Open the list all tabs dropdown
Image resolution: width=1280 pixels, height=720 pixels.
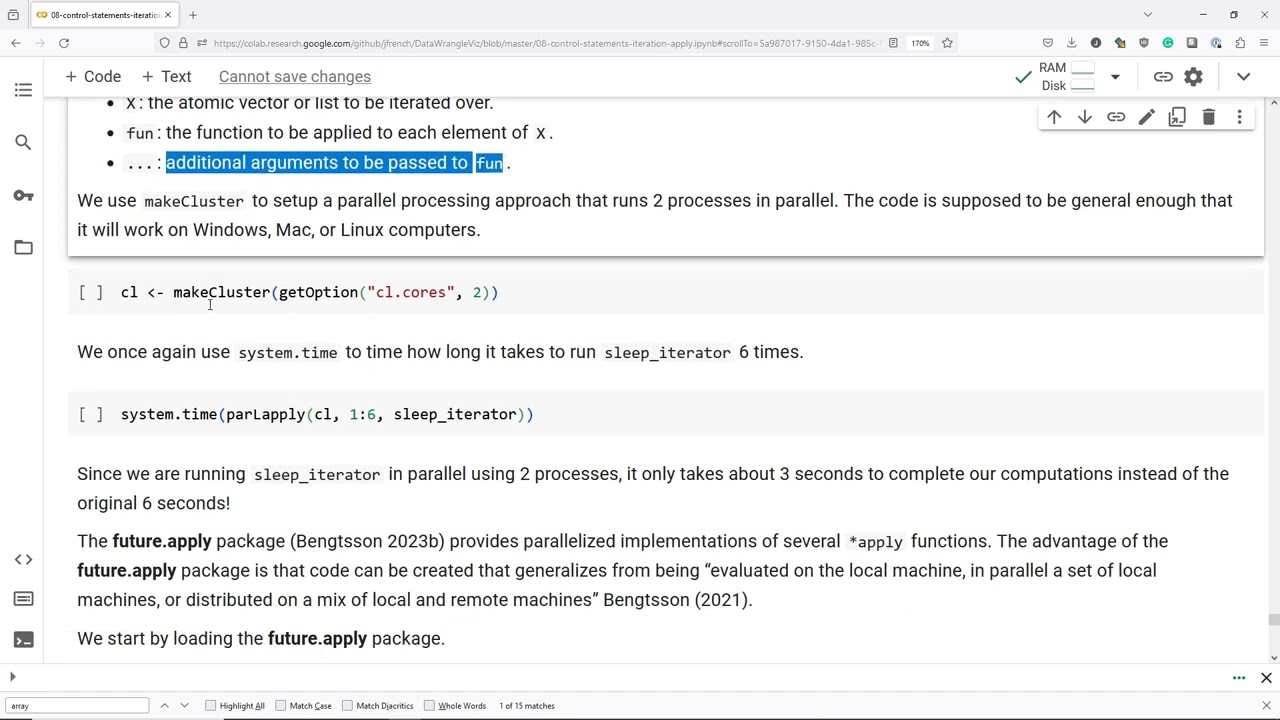[1148, 15]
